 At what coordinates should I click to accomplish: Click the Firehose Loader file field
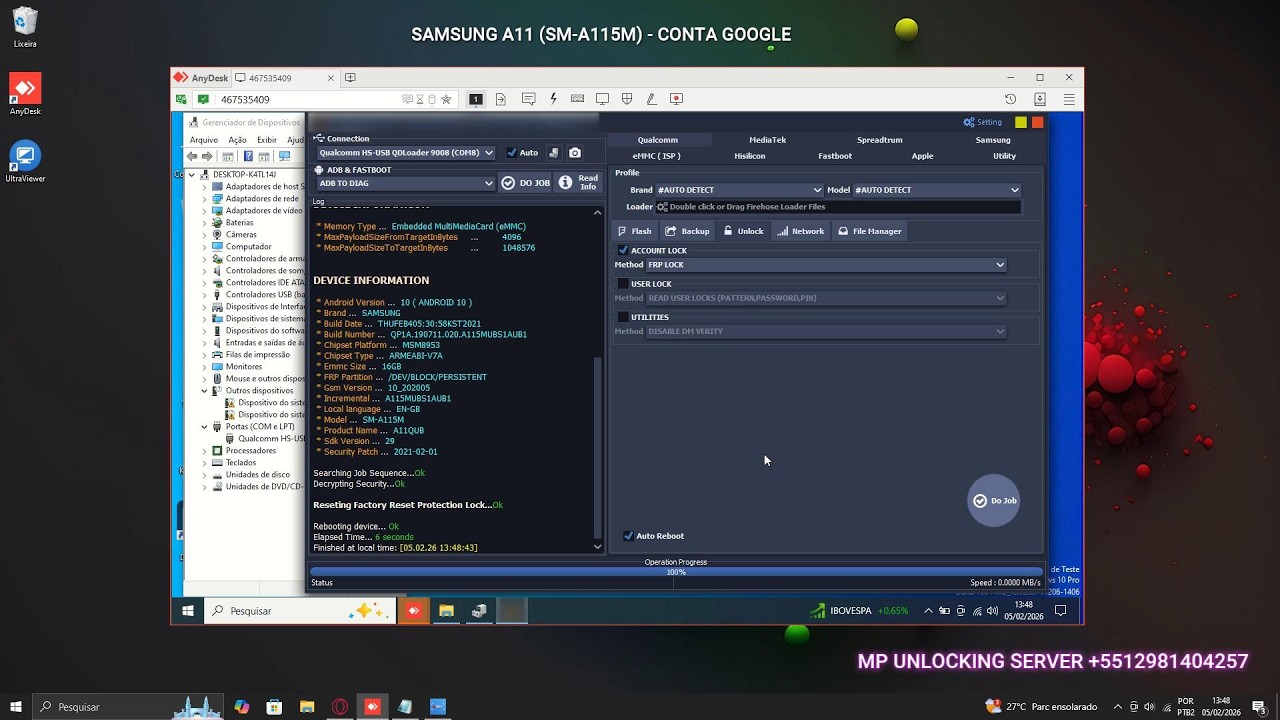838,207
